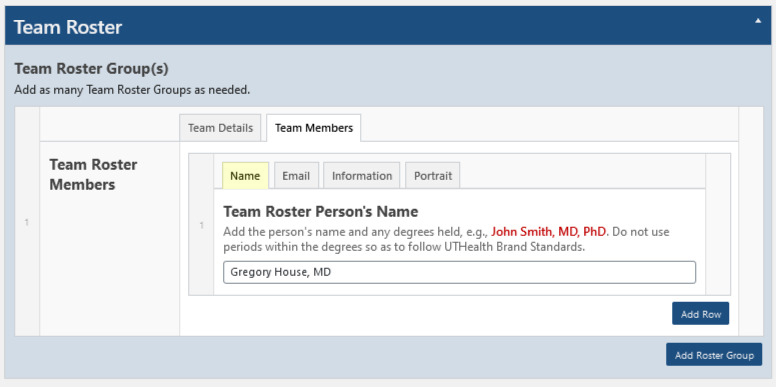Collapse the Team Roster panel arrow
This screenshot has width=776, height=387.
pos(758,21)
